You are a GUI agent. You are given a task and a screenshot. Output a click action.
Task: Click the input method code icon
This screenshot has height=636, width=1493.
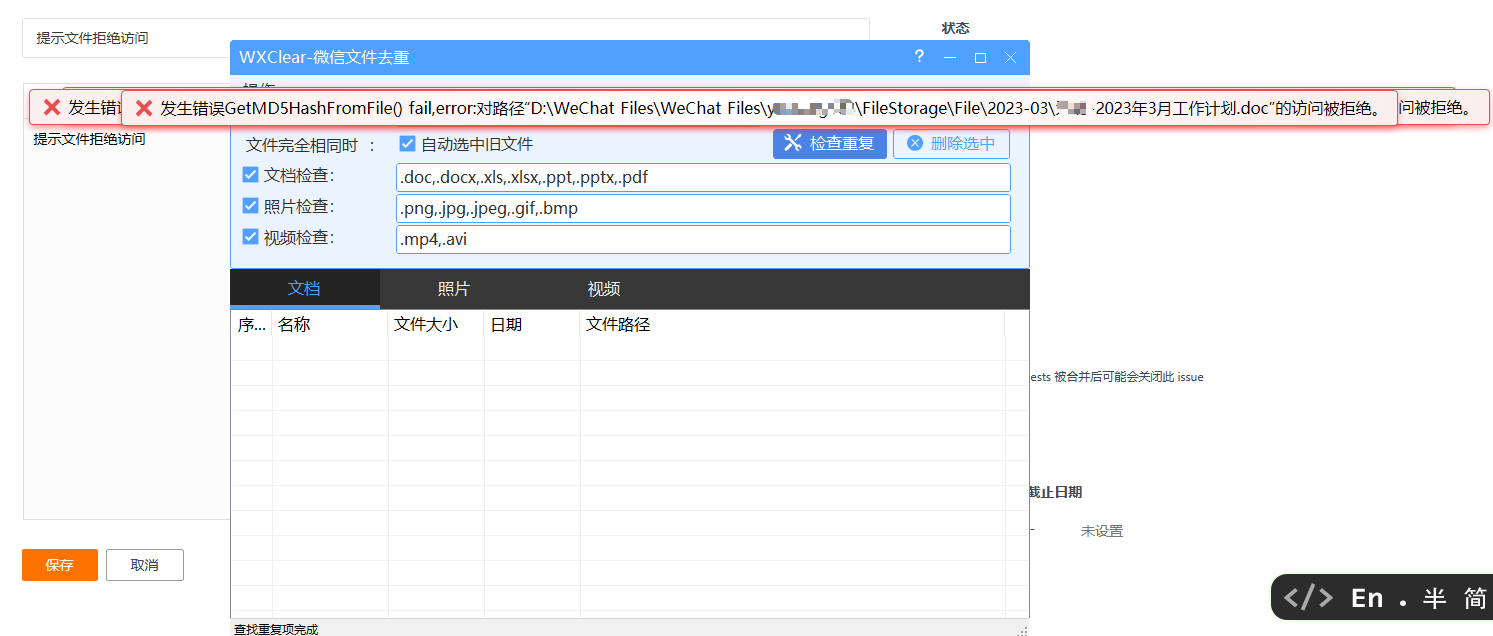click(1308, 598)
